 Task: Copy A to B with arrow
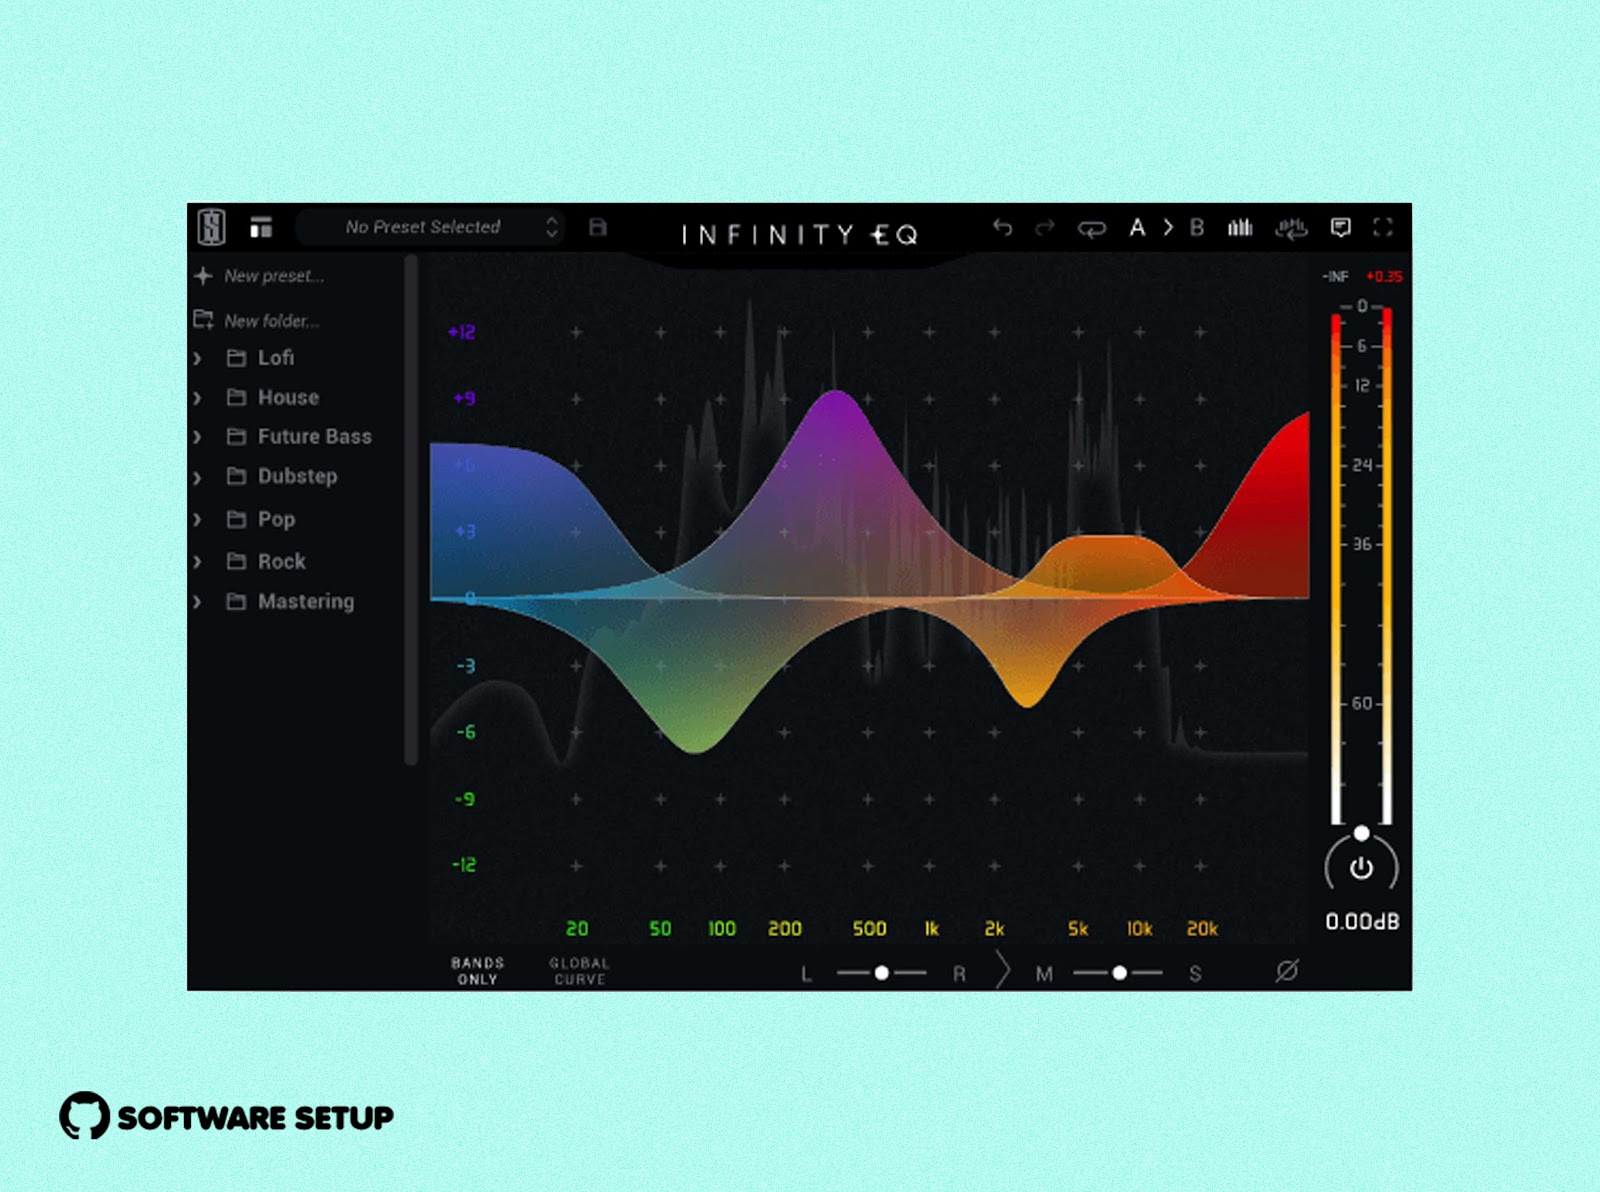(1167, 228)
